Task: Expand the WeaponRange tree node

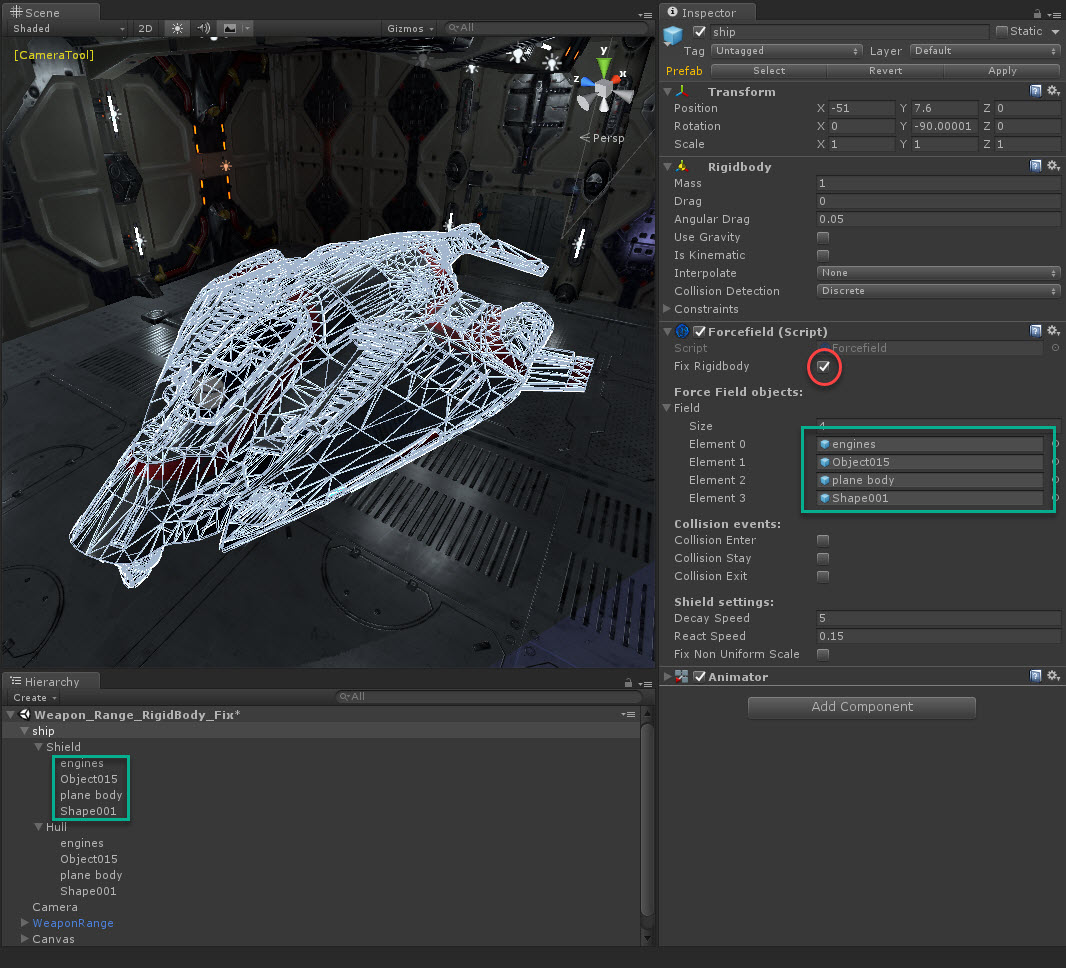Action: tap(24, 922)
